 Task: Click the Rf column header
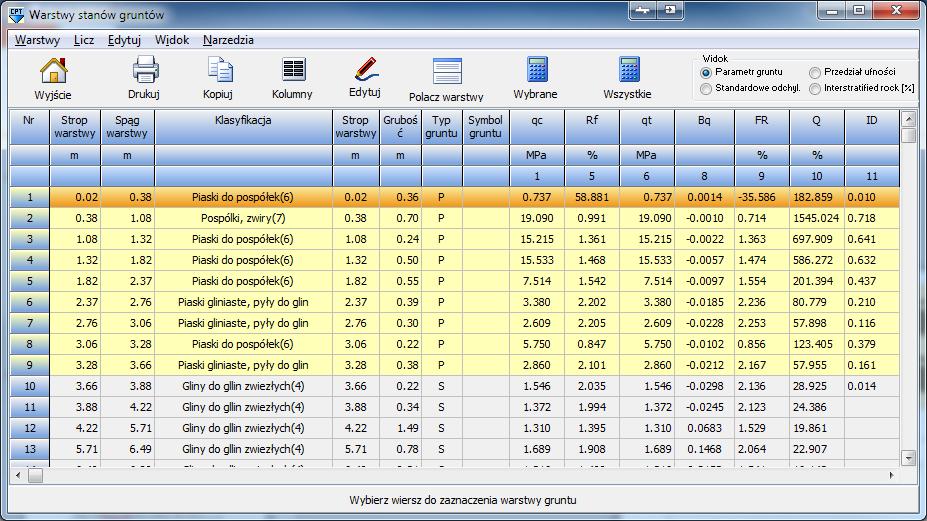tap(592, 127)
